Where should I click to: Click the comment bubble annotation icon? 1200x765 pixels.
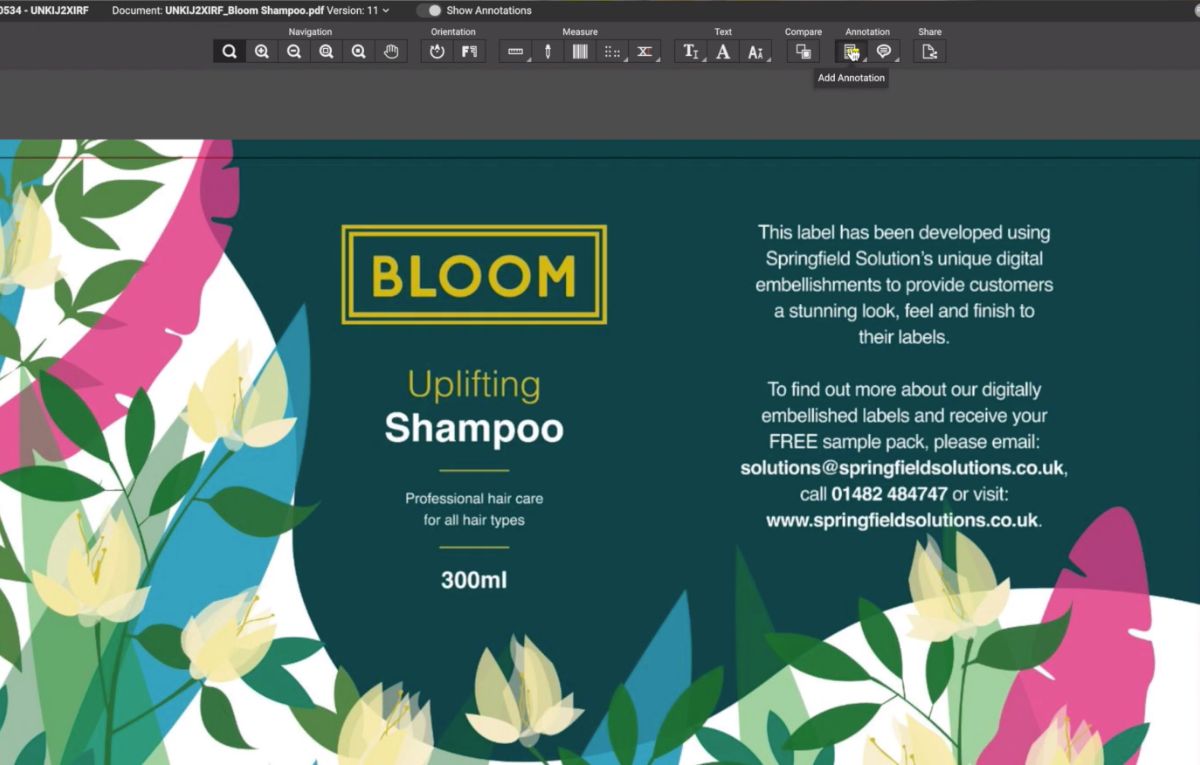883,52
